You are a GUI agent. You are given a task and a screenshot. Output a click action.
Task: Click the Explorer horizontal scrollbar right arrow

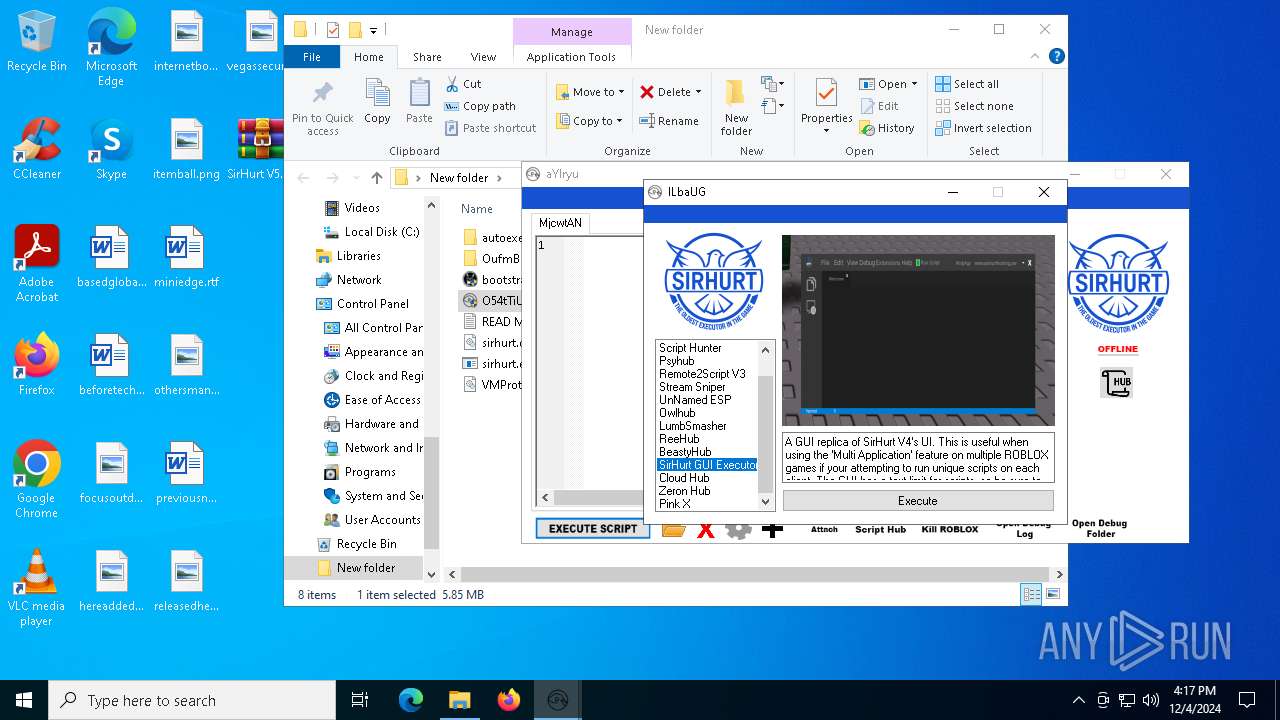[1059, 574]
